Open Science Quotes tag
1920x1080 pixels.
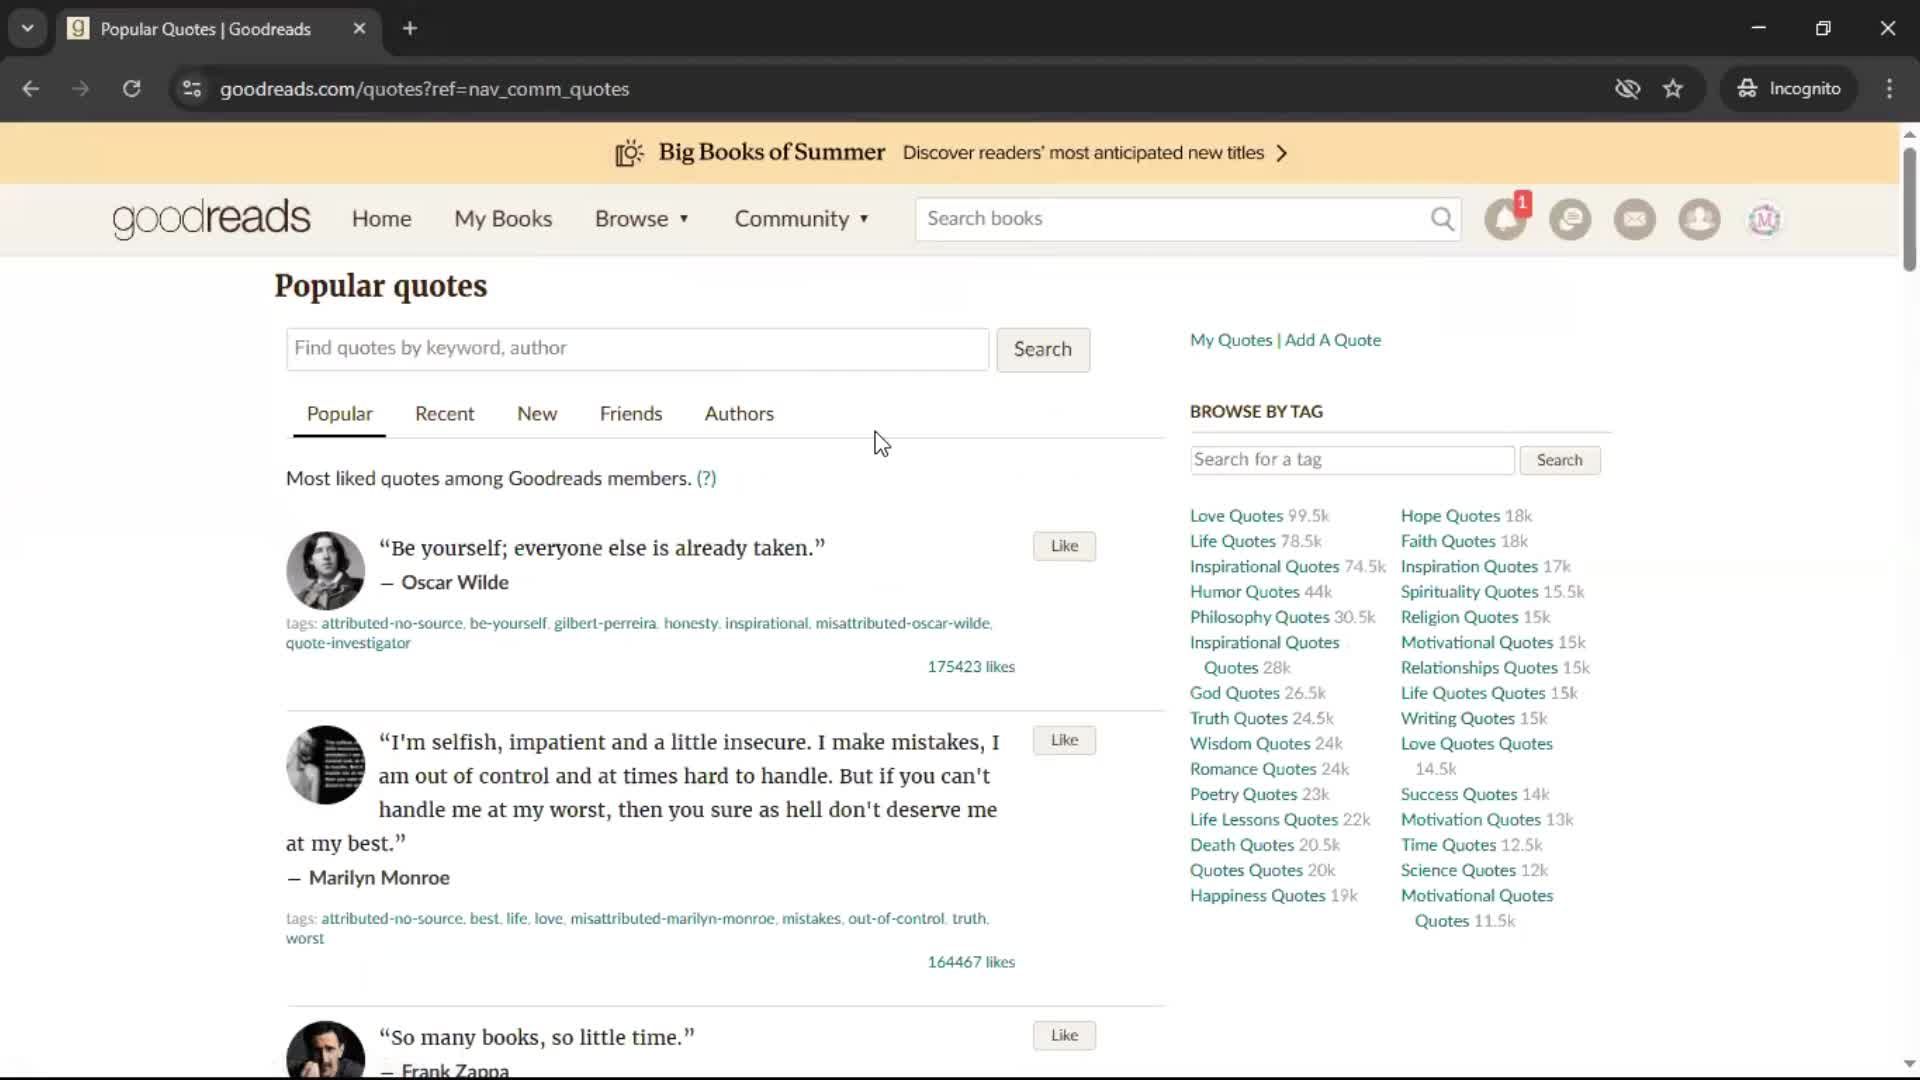click(1458, 870)
